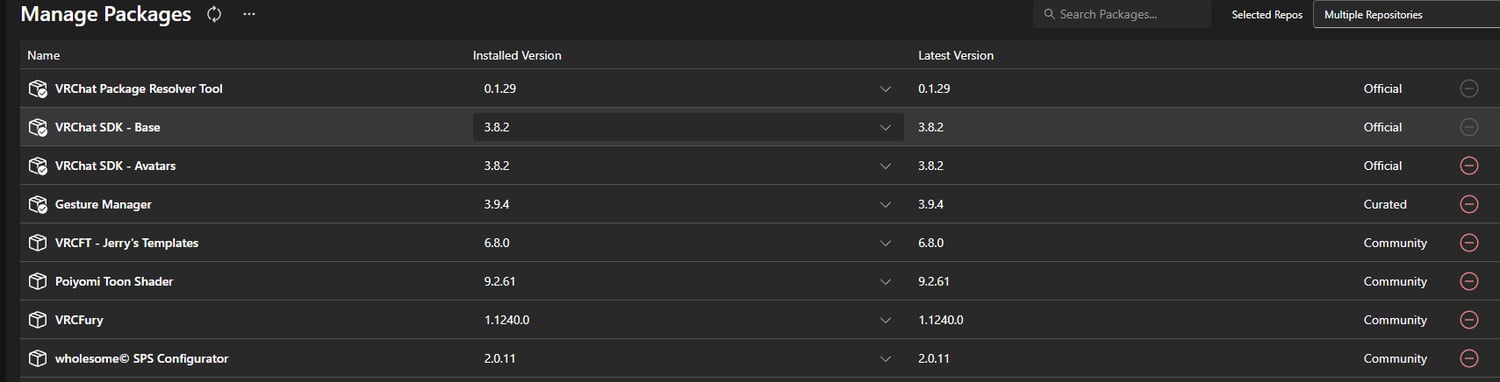Viewport: 1500px width, 382px height.
Task: Expand the Gesture Manager installed version dropdown
Action: coord(688,204)
